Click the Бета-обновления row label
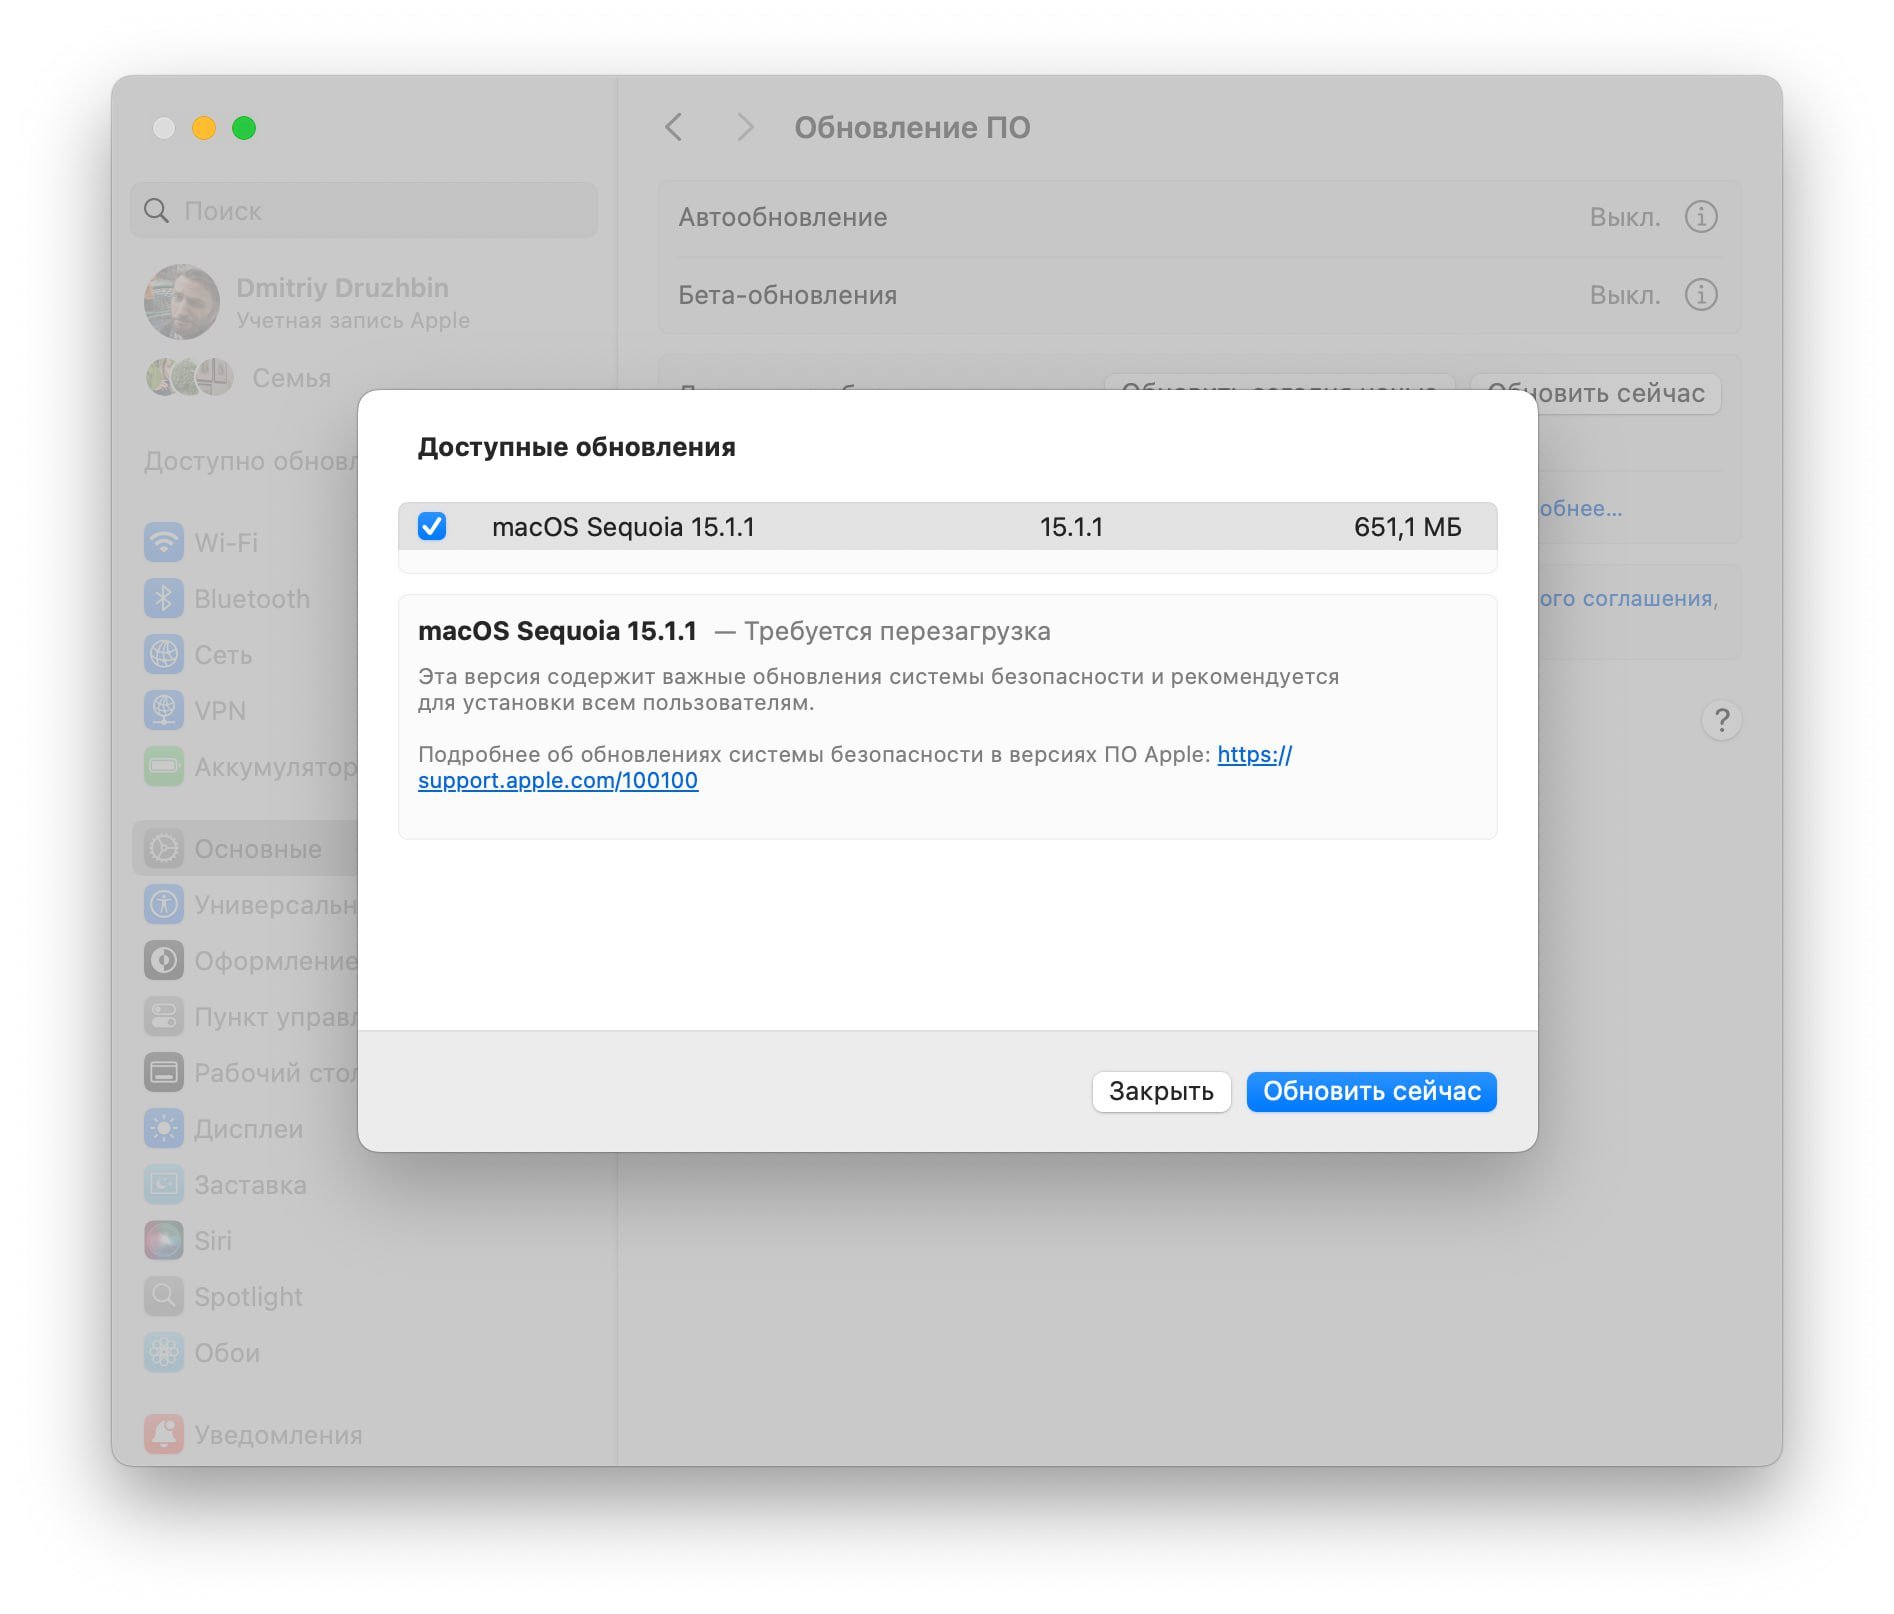 tap(788, 295)
